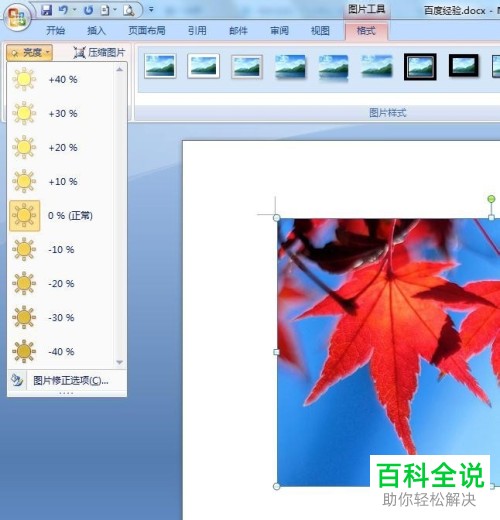Click the Redo repeat icon
Image resolution: width=500 pixels, height=520 pixels.
pos(88,10)
